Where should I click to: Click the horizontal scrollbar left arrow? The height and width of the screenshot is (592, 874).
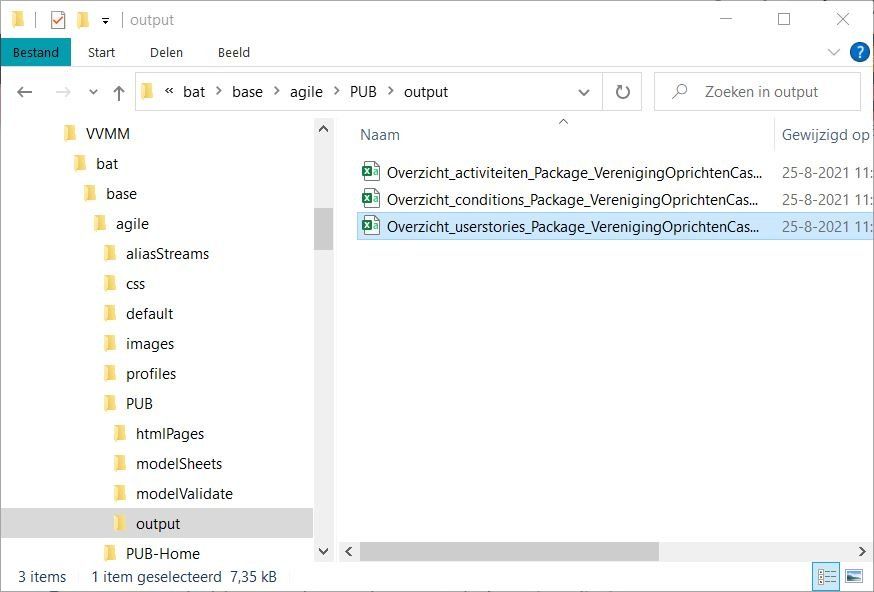[x=349, y=552]
